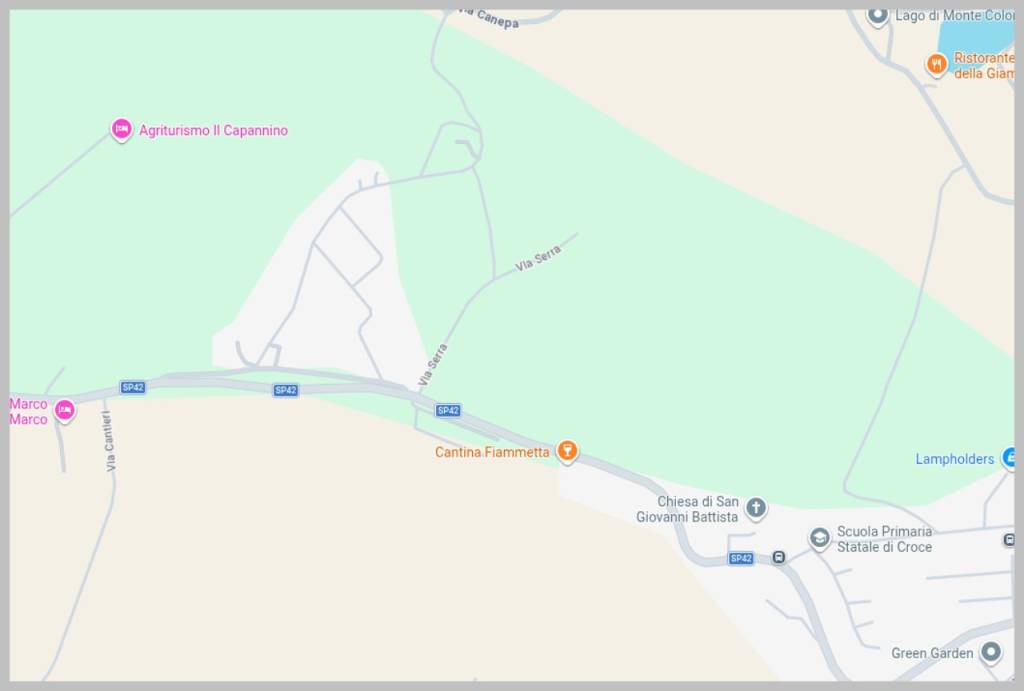
Task: Select the Lampholders text label
Action: pyautogui.click(x=955, y=458)
